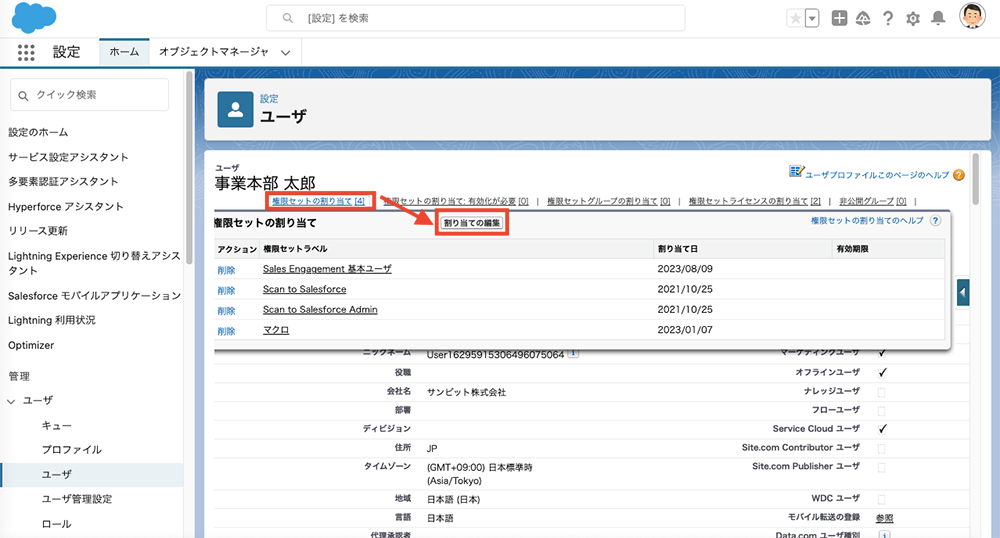The width and height of the screenshot is (1000, 538).
Task: Open the オブジェクトマネージャ tab chevron dropdown
Action: pyautogui.click(x=286, y=52)
